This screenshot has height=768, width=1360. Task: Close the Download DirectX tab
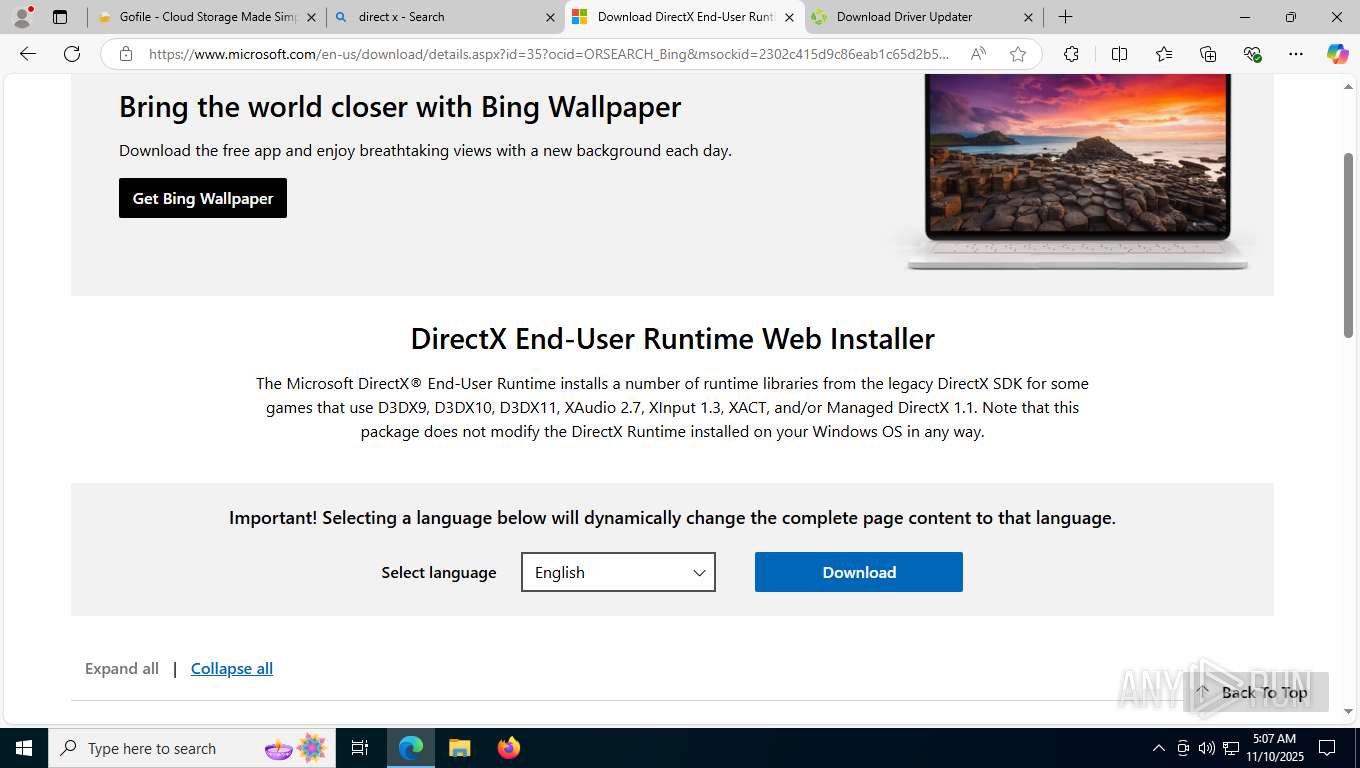(789, 17)
